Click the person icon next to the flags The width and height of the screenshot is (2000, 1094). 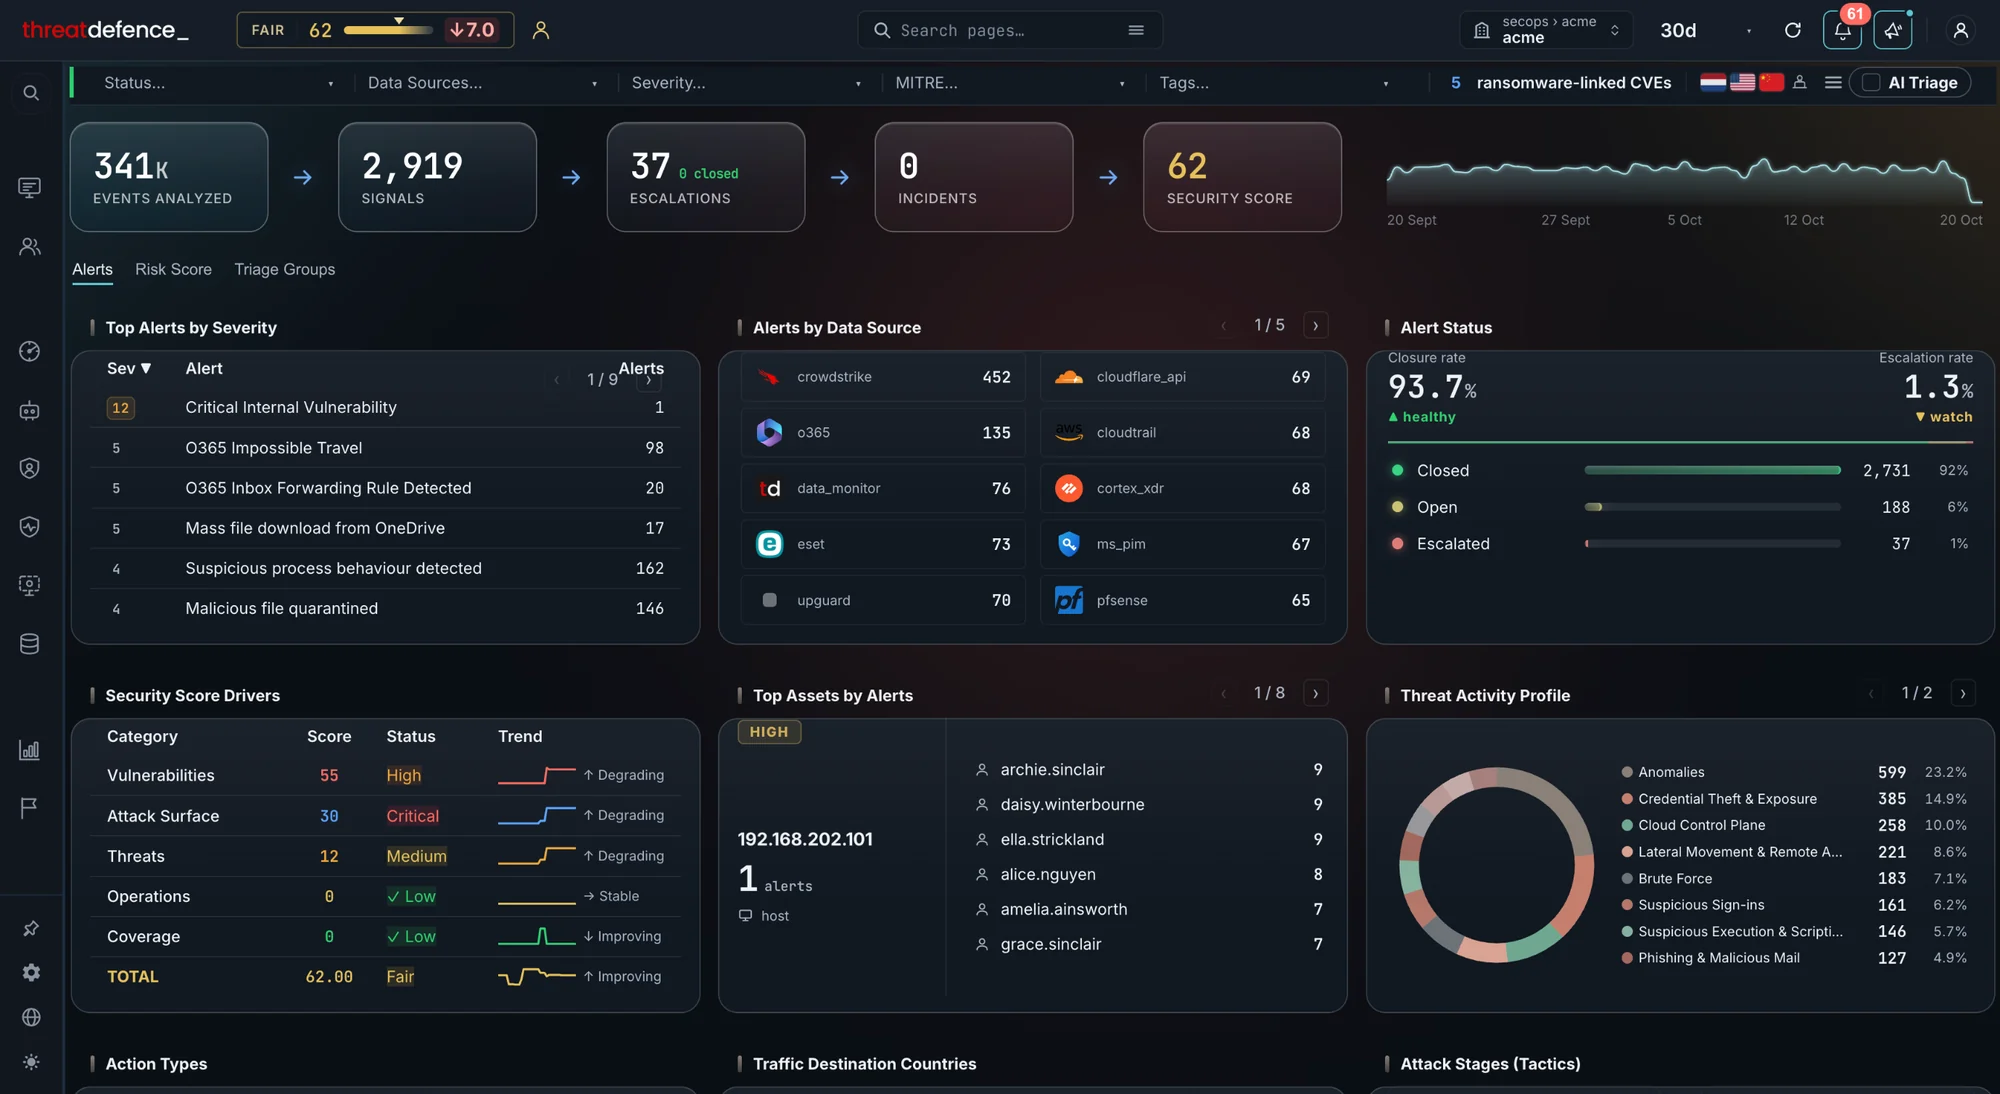coord(1800,82)
